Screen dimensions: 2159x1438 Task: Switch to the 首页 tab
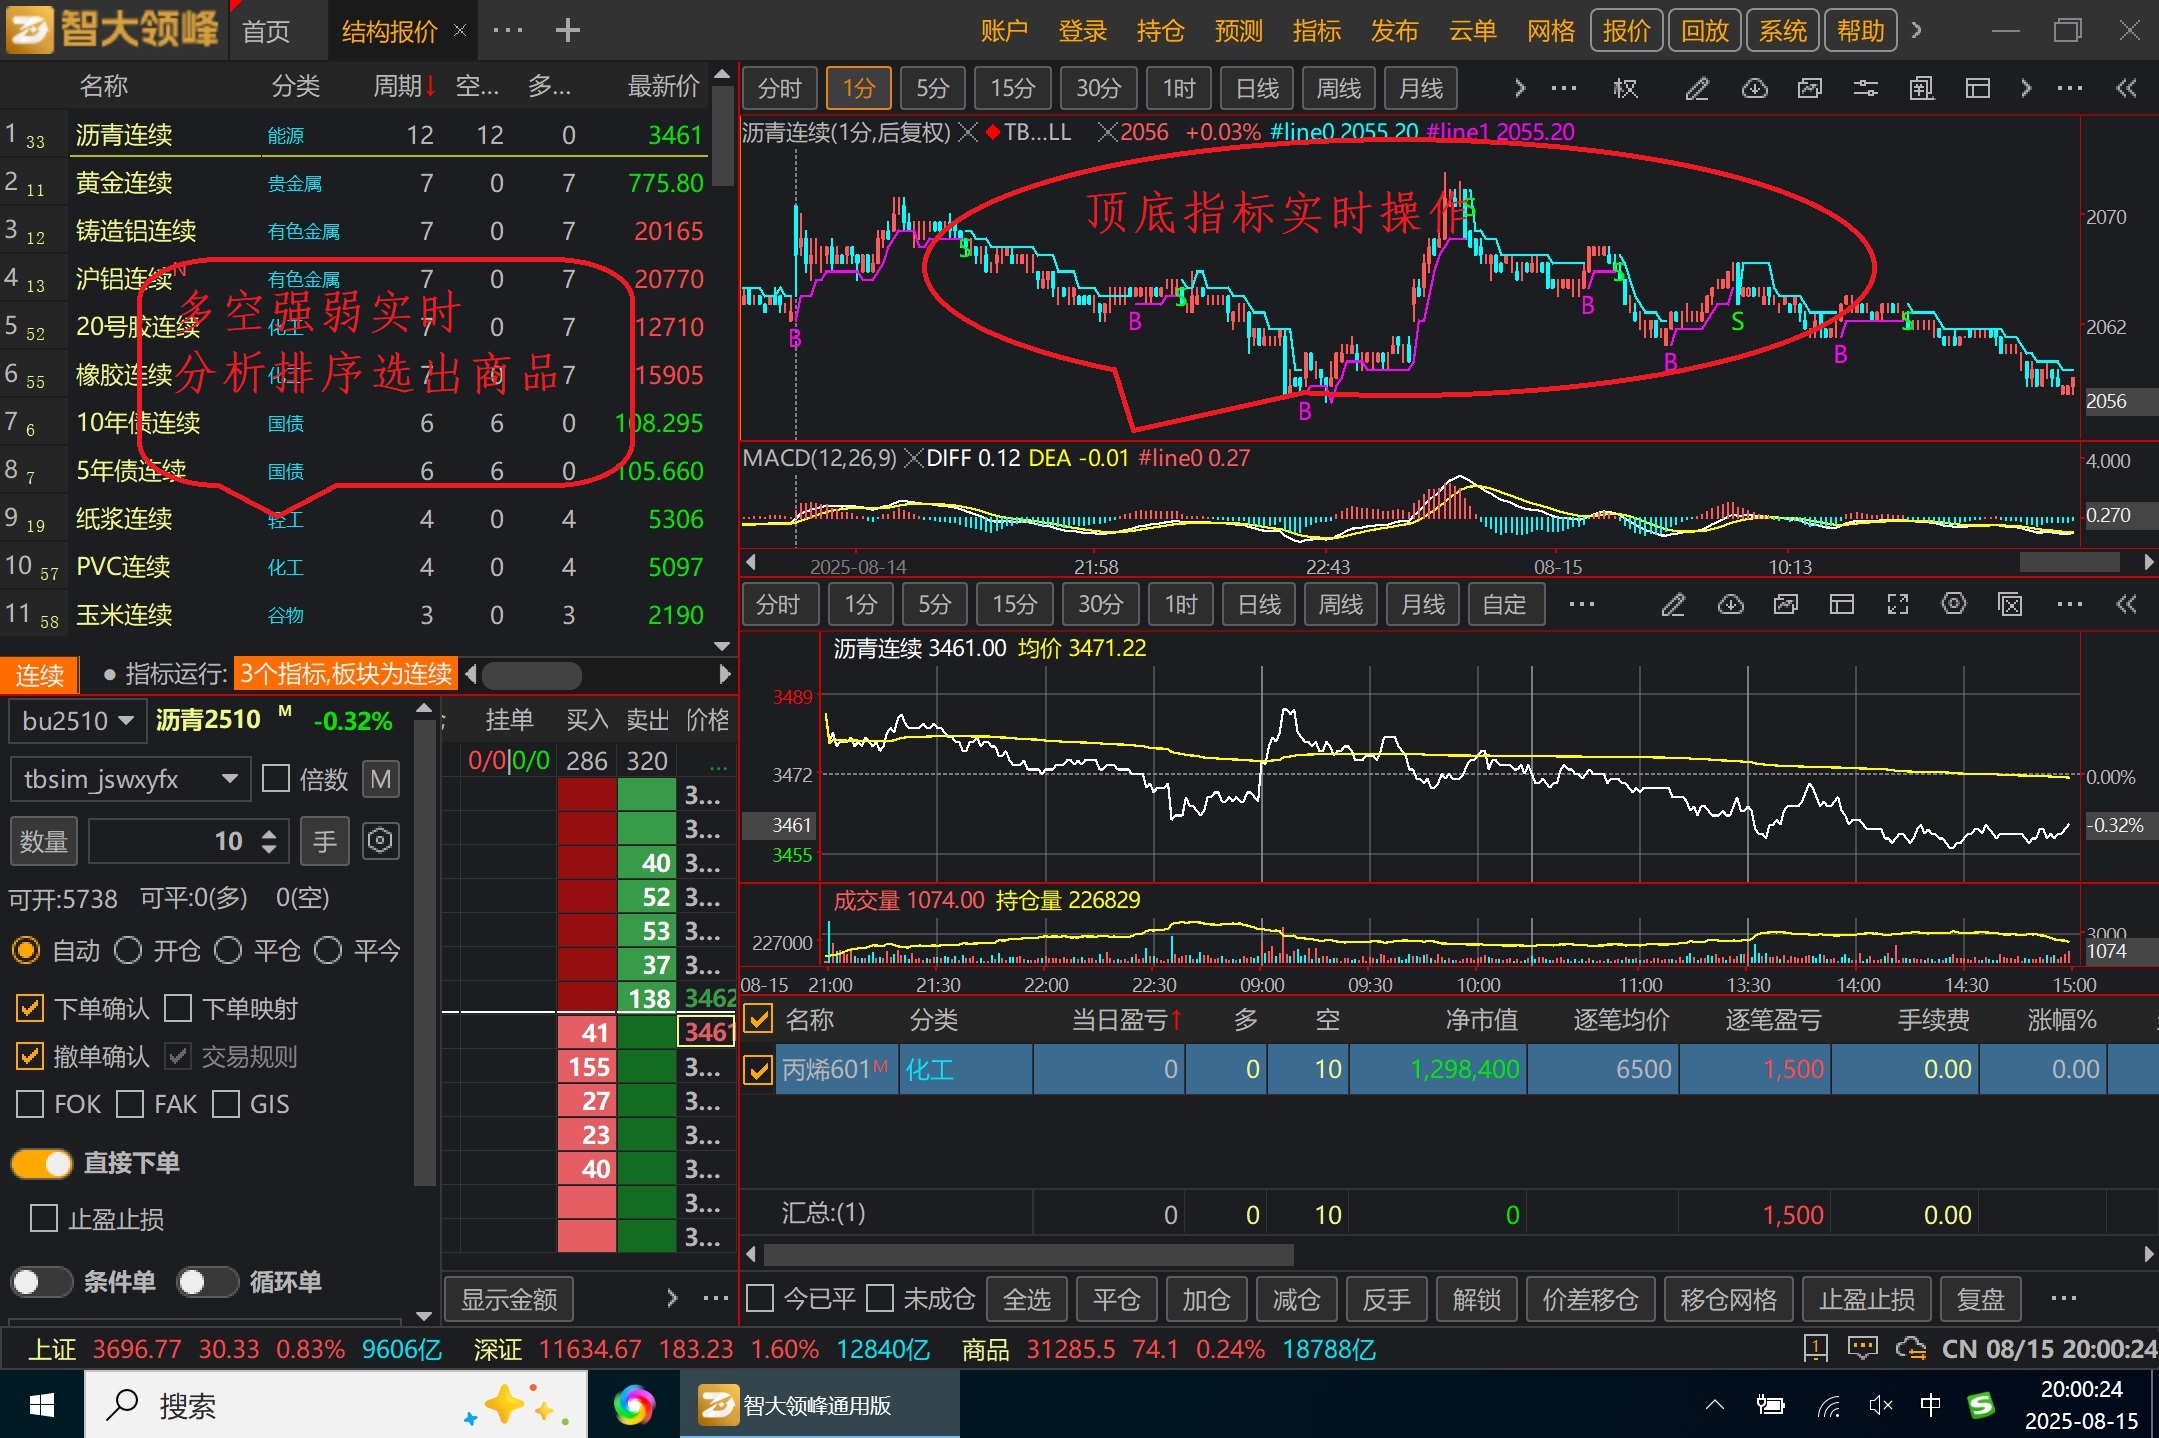tap(267, 31)
